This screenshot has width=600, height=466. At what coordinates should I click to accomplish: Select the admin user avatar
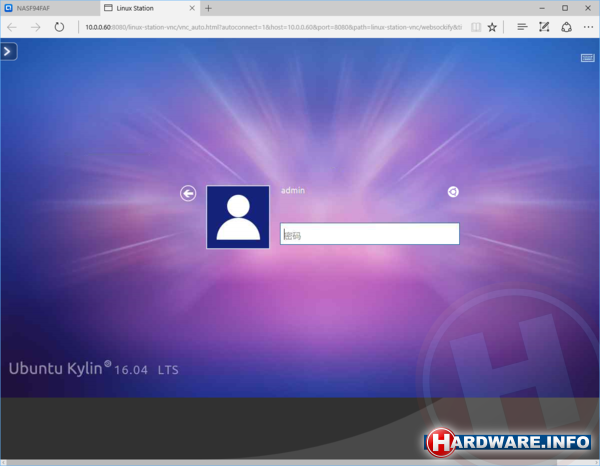click(238, 217)
